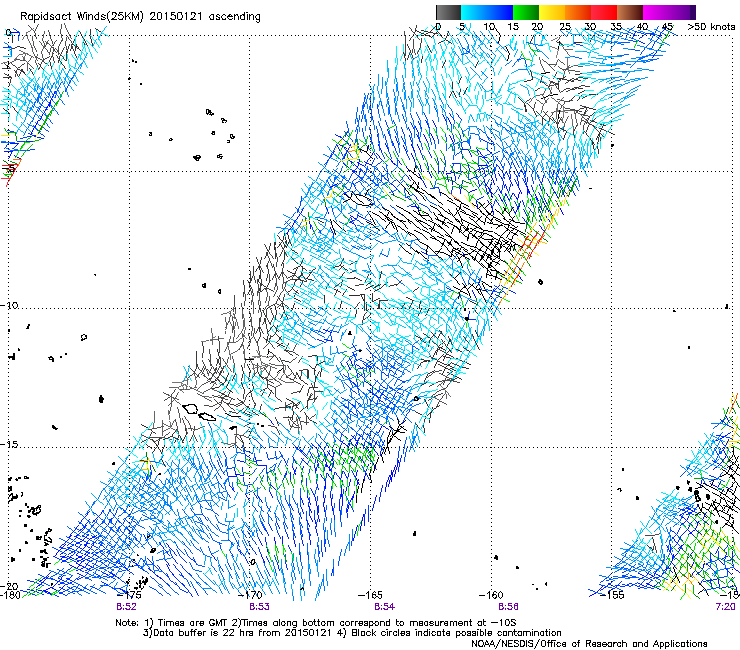
Task: Click the '-165' longitude axis label
Action: pos(371,595)
